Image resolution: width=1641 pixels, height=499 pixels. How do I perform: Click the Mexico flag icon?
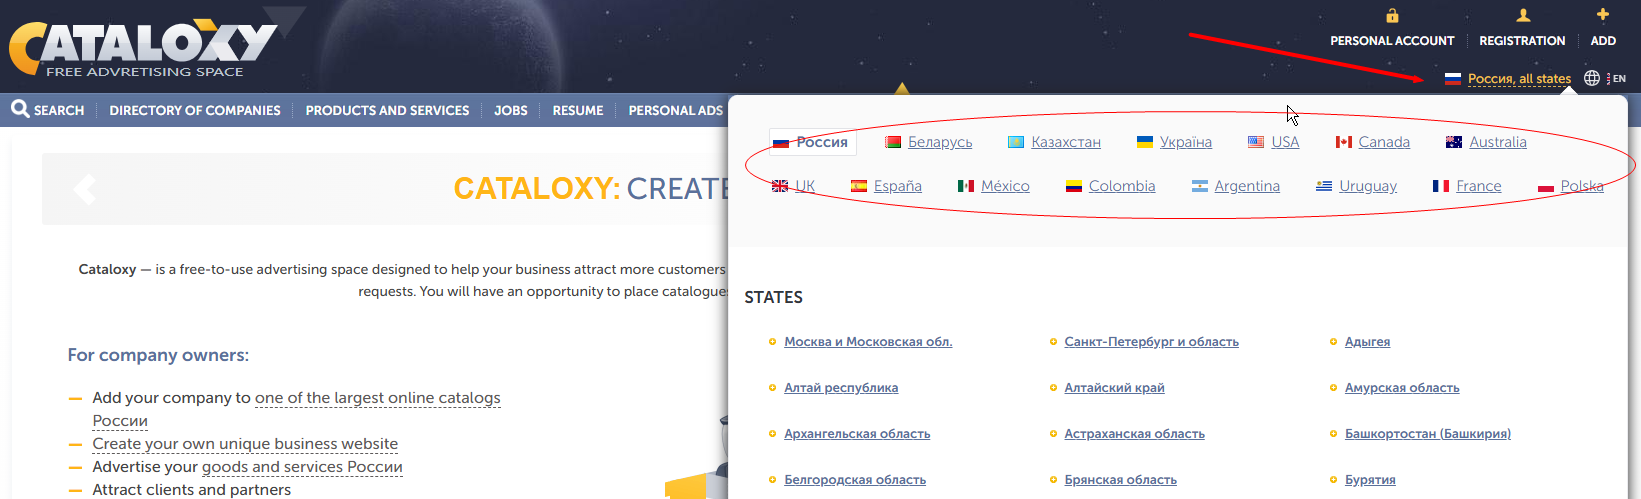966,186
